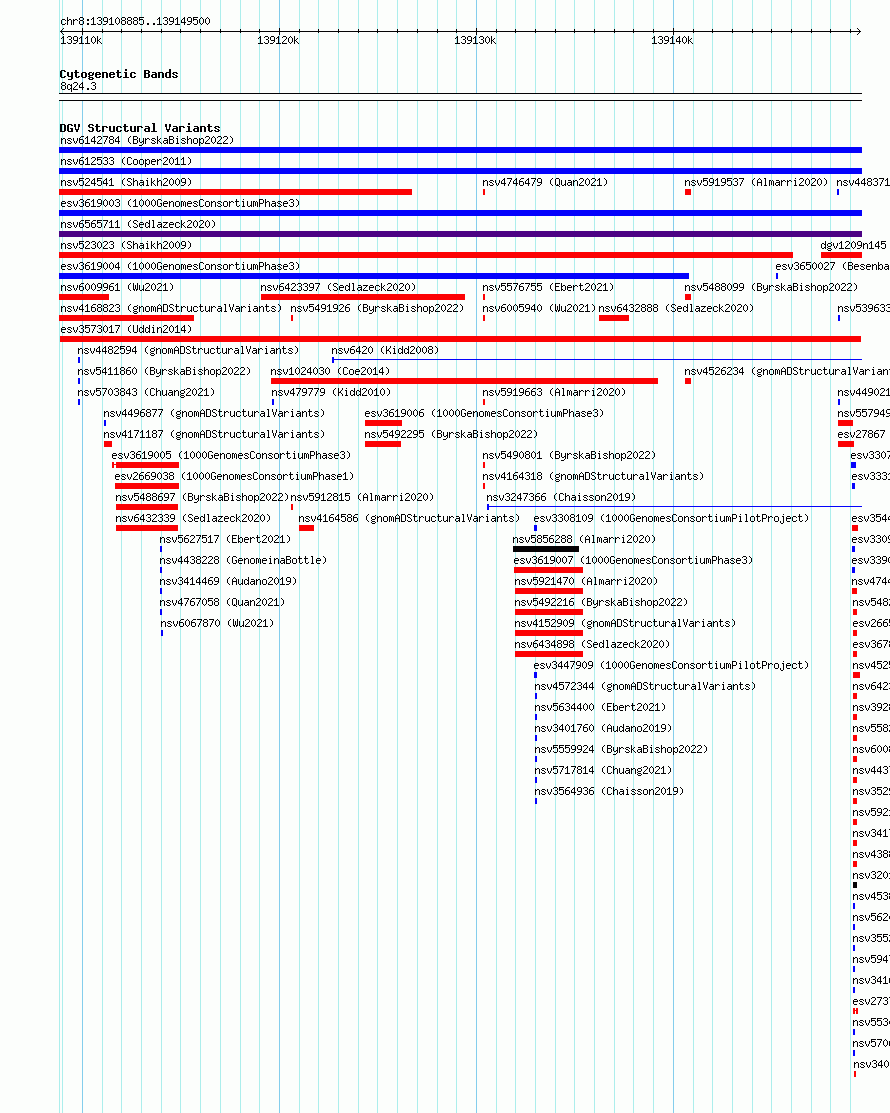Image resolution: width=890 pixels, height=1113 pixels.
Task: Click nsv4171187 gnomADStructuralVariants label
Action: [214, 434]
